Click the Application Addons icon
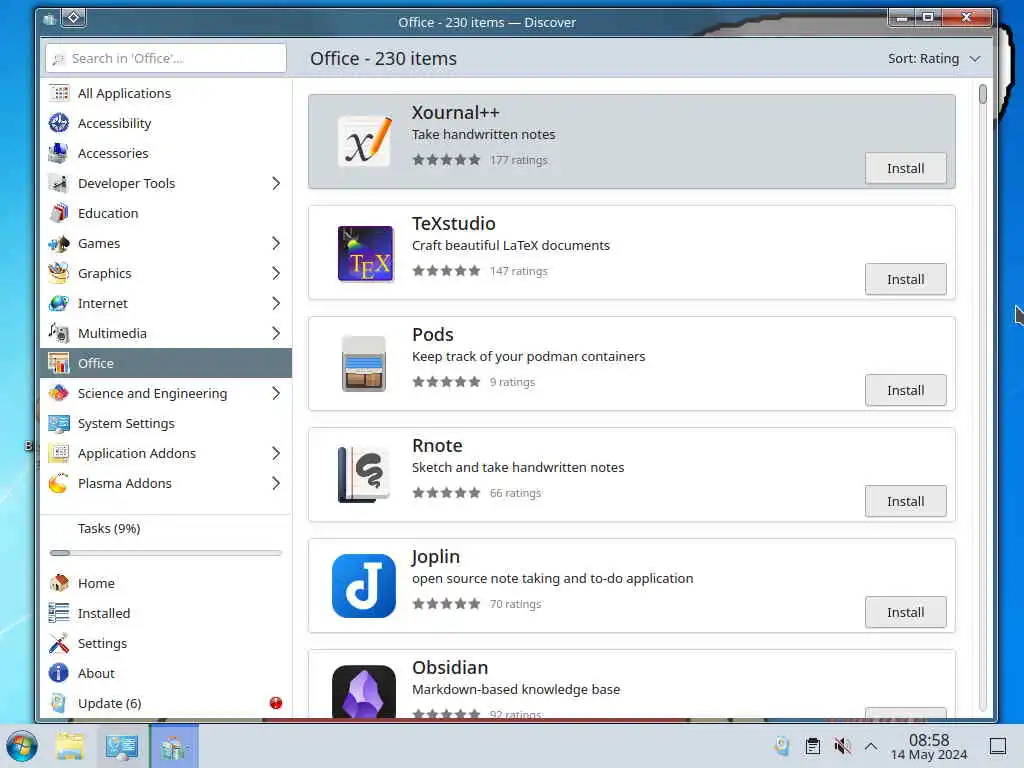This screenshot has width=1024, height=768. pos(59,453)
